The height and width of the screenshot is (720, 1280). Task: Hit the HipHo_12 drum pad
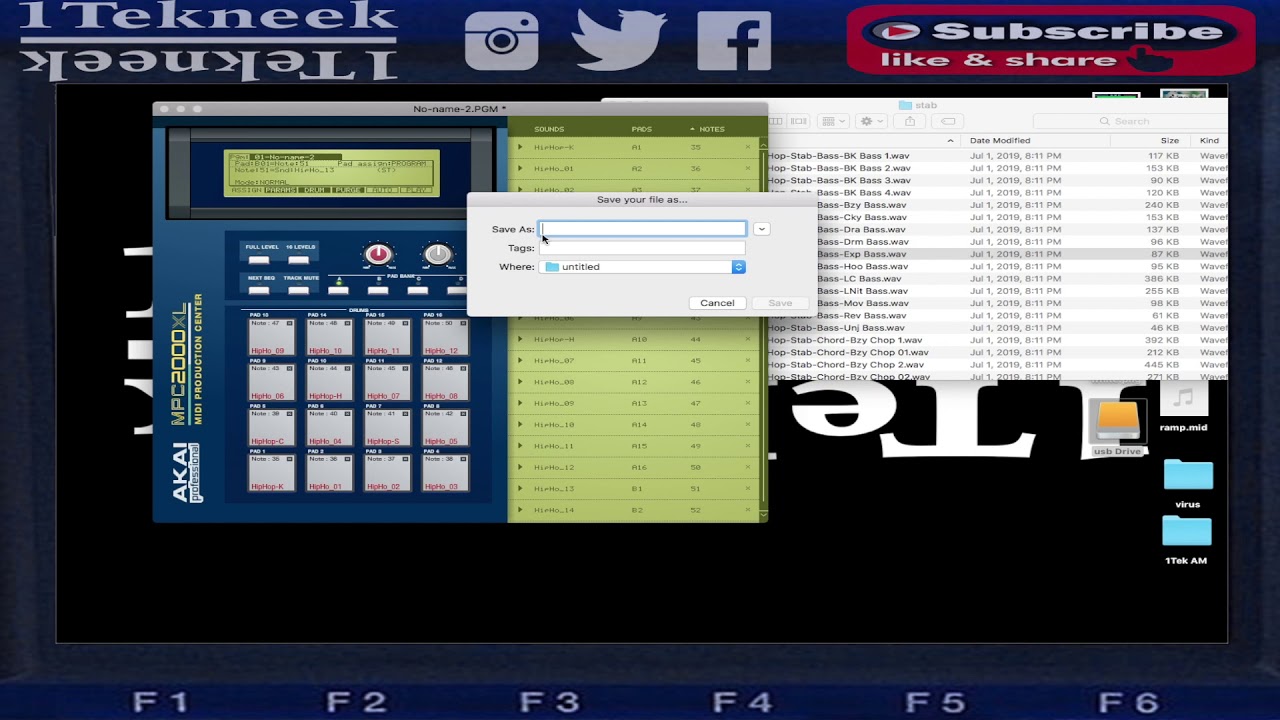(x=444, y=337)
